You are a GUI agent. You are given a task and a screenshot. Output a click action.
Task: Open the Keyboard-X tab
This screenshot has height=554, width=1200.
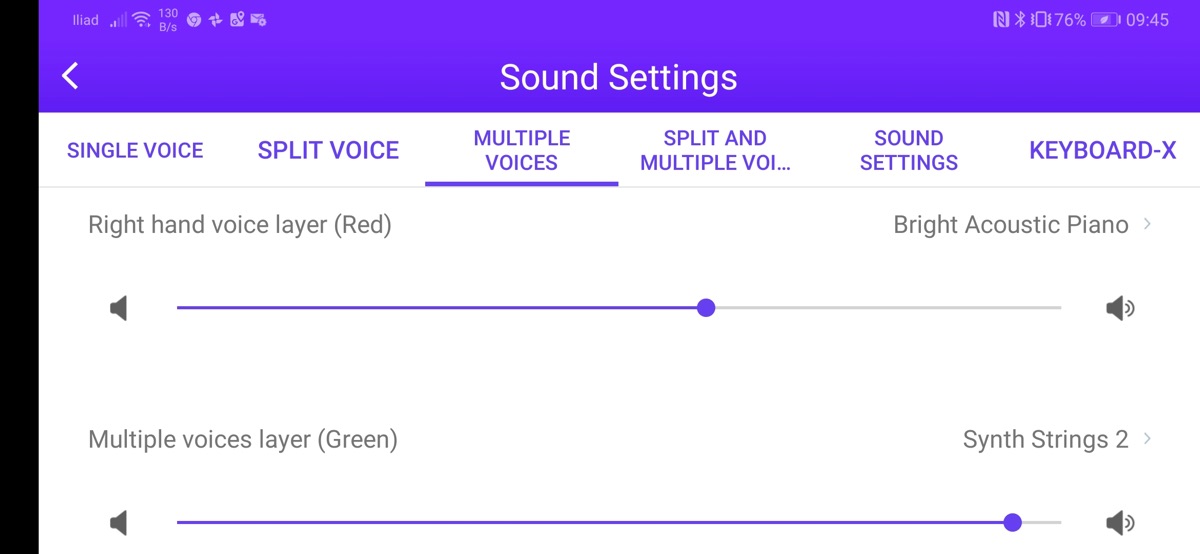click(x=1103, y=150)
